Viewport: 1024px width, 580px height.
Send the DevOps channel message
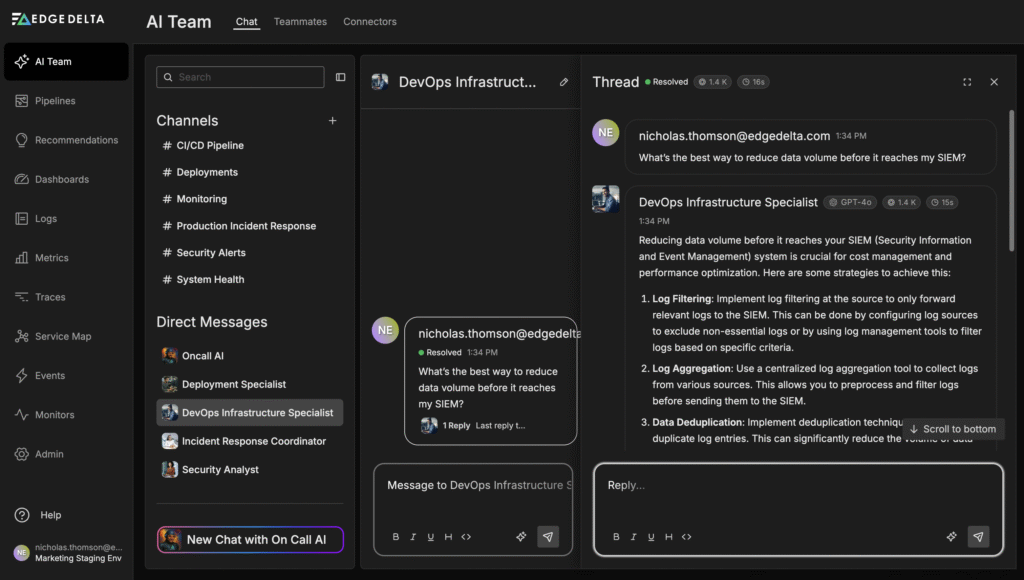[x=548, y=537]
